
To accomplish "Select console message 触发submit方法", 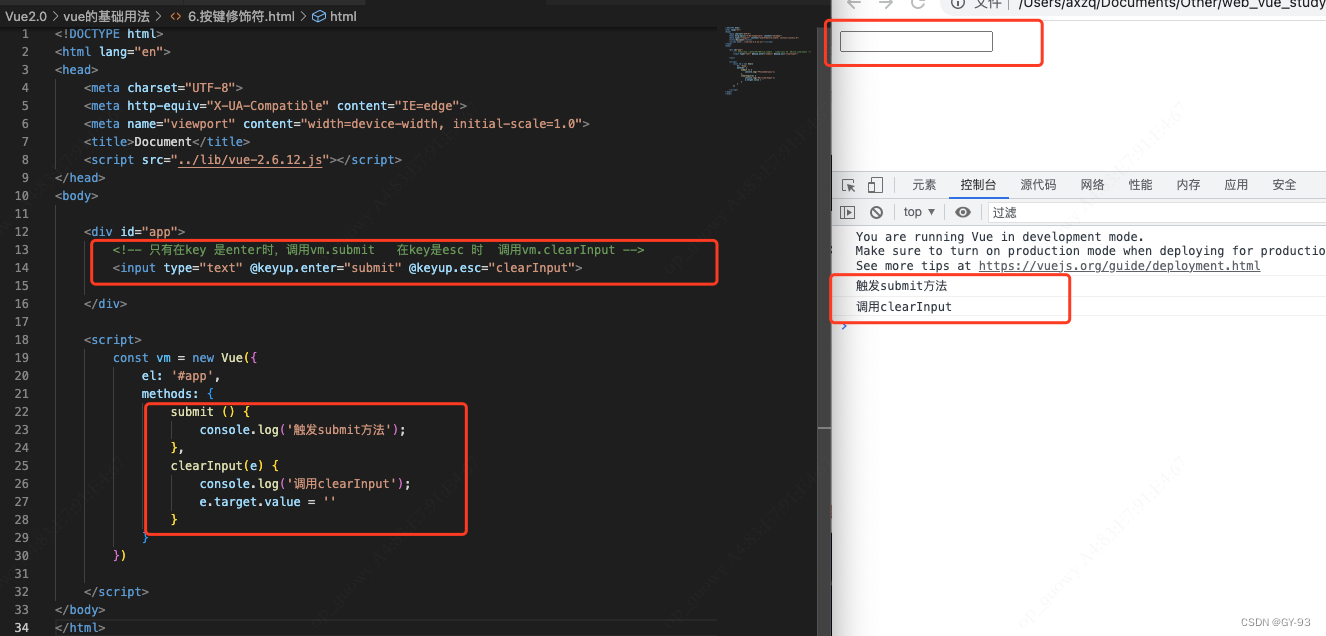I will coord(901,286).
